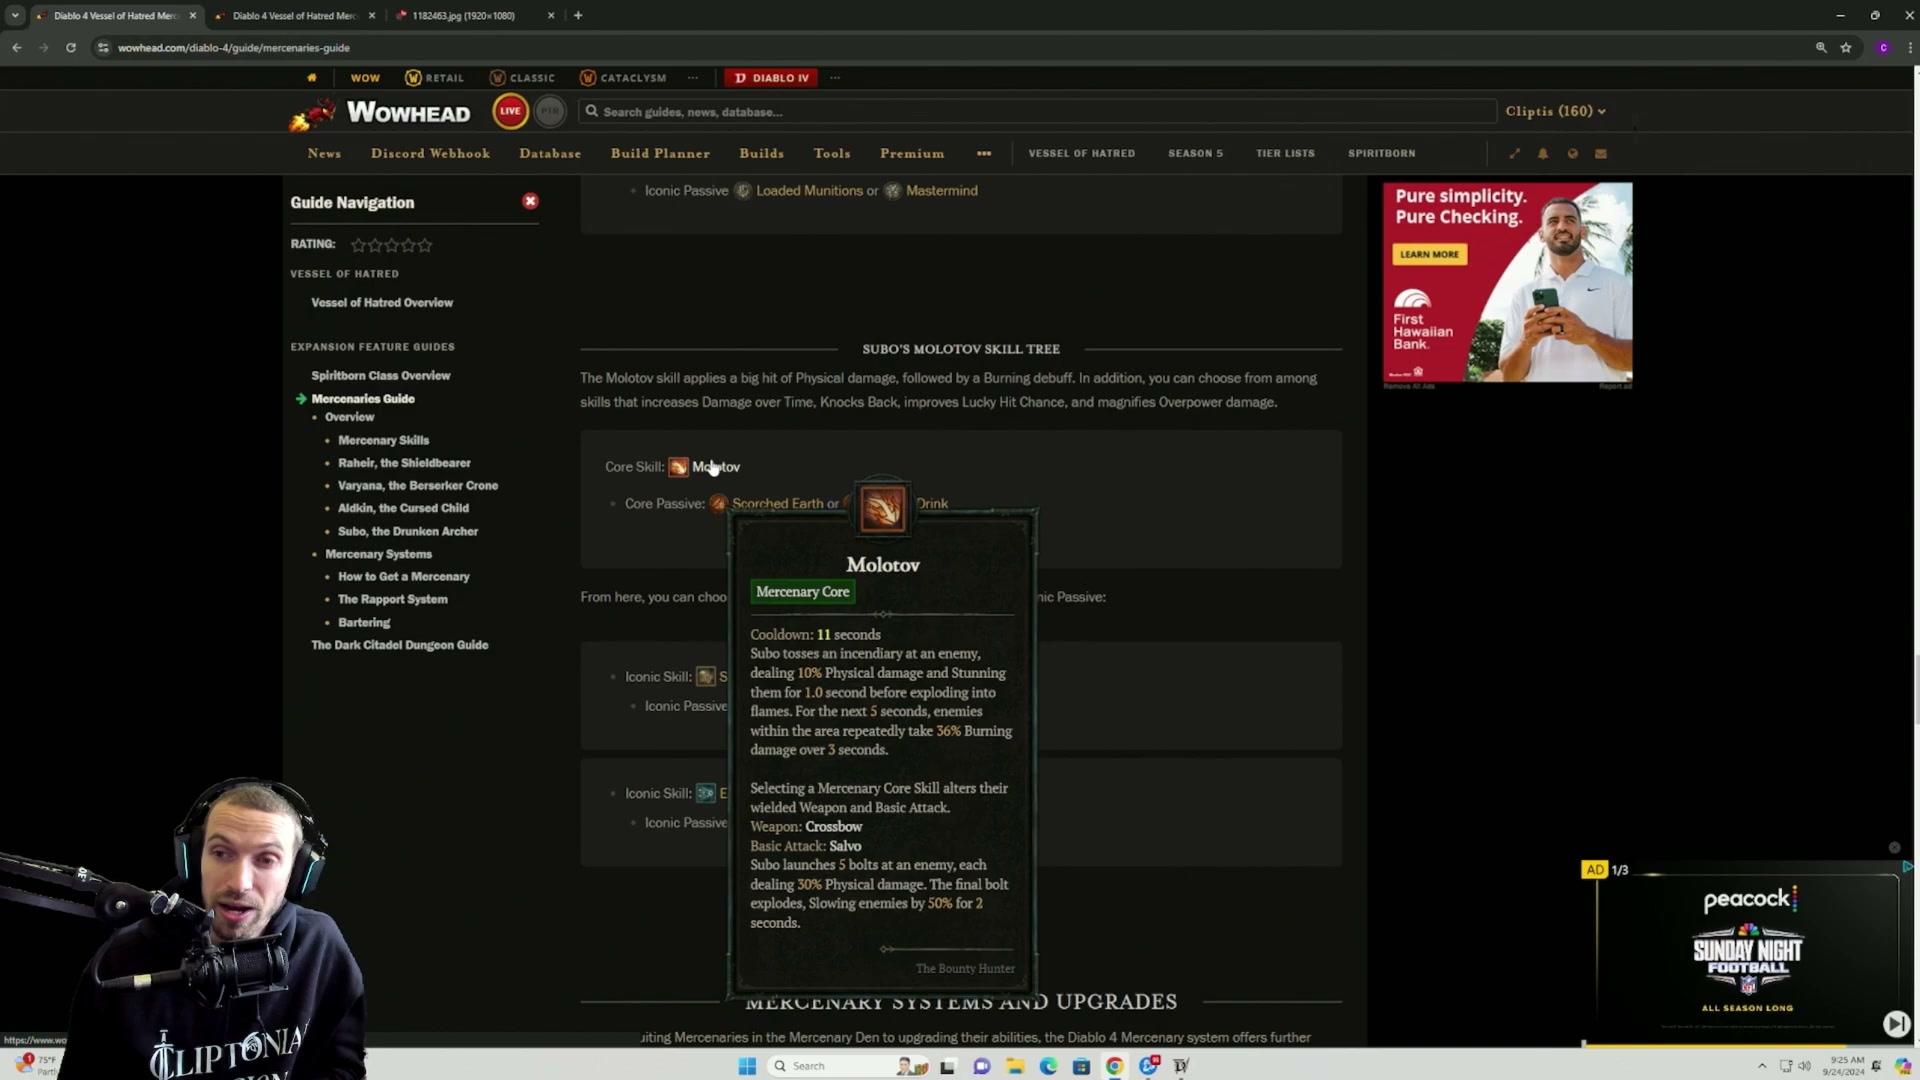Jump to Aldkin, the Cursed Child section
The height and width of the screenshot is (1080, 1920).
coord(403,508)
